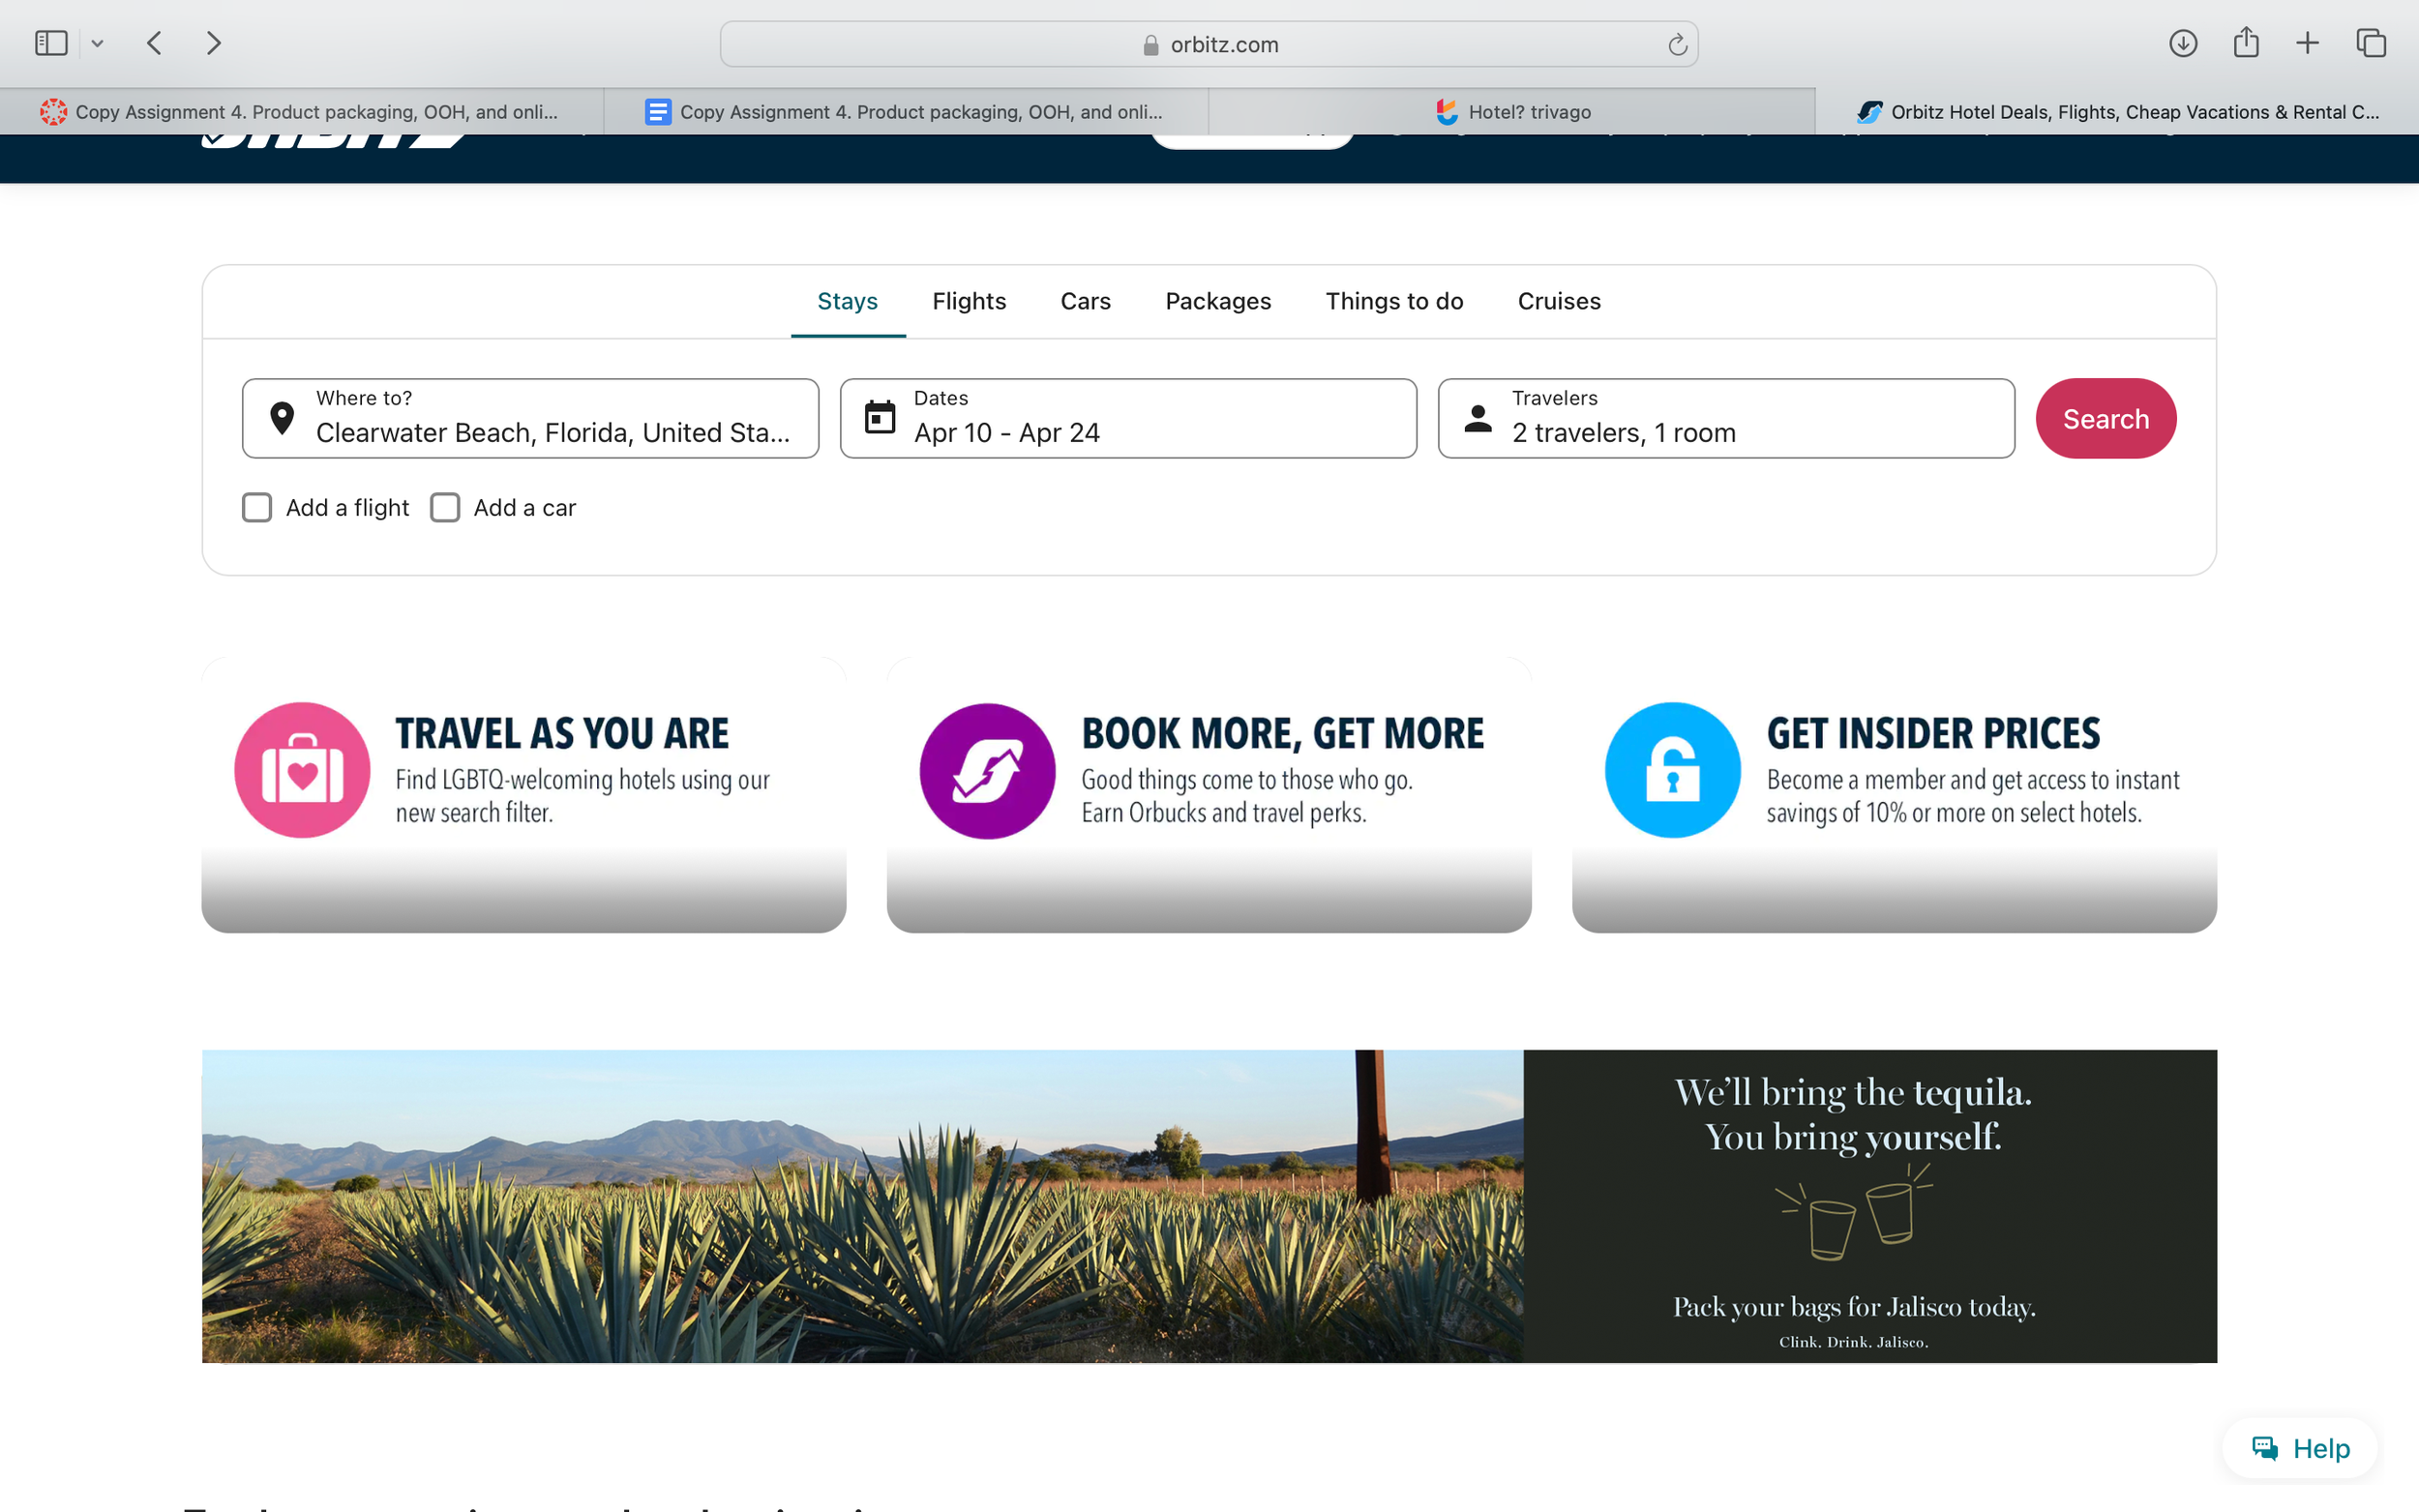Click the purple Orbucks rewards icon
Image resolution: width=2419 pixels, height=1512 pixels.
point(986,769)
